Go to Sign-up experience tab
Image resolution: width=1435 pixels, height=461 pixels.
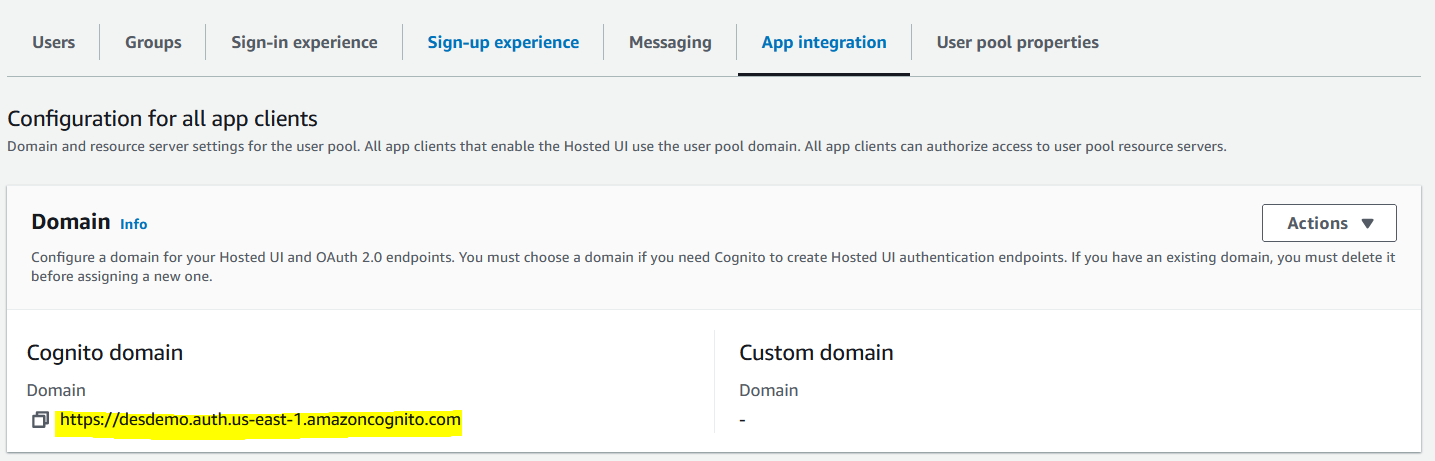[503, 42]
